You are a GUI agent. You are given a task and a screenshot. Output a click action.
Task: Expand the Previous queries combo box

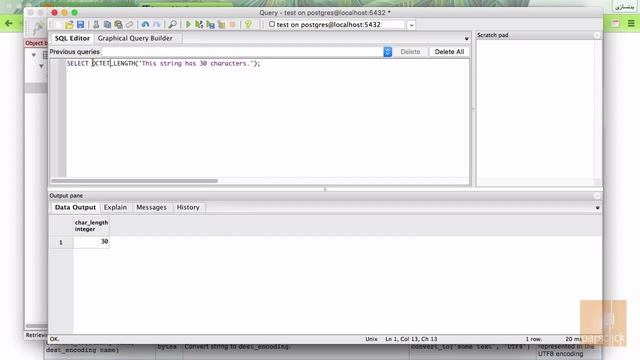click(387, 52)
